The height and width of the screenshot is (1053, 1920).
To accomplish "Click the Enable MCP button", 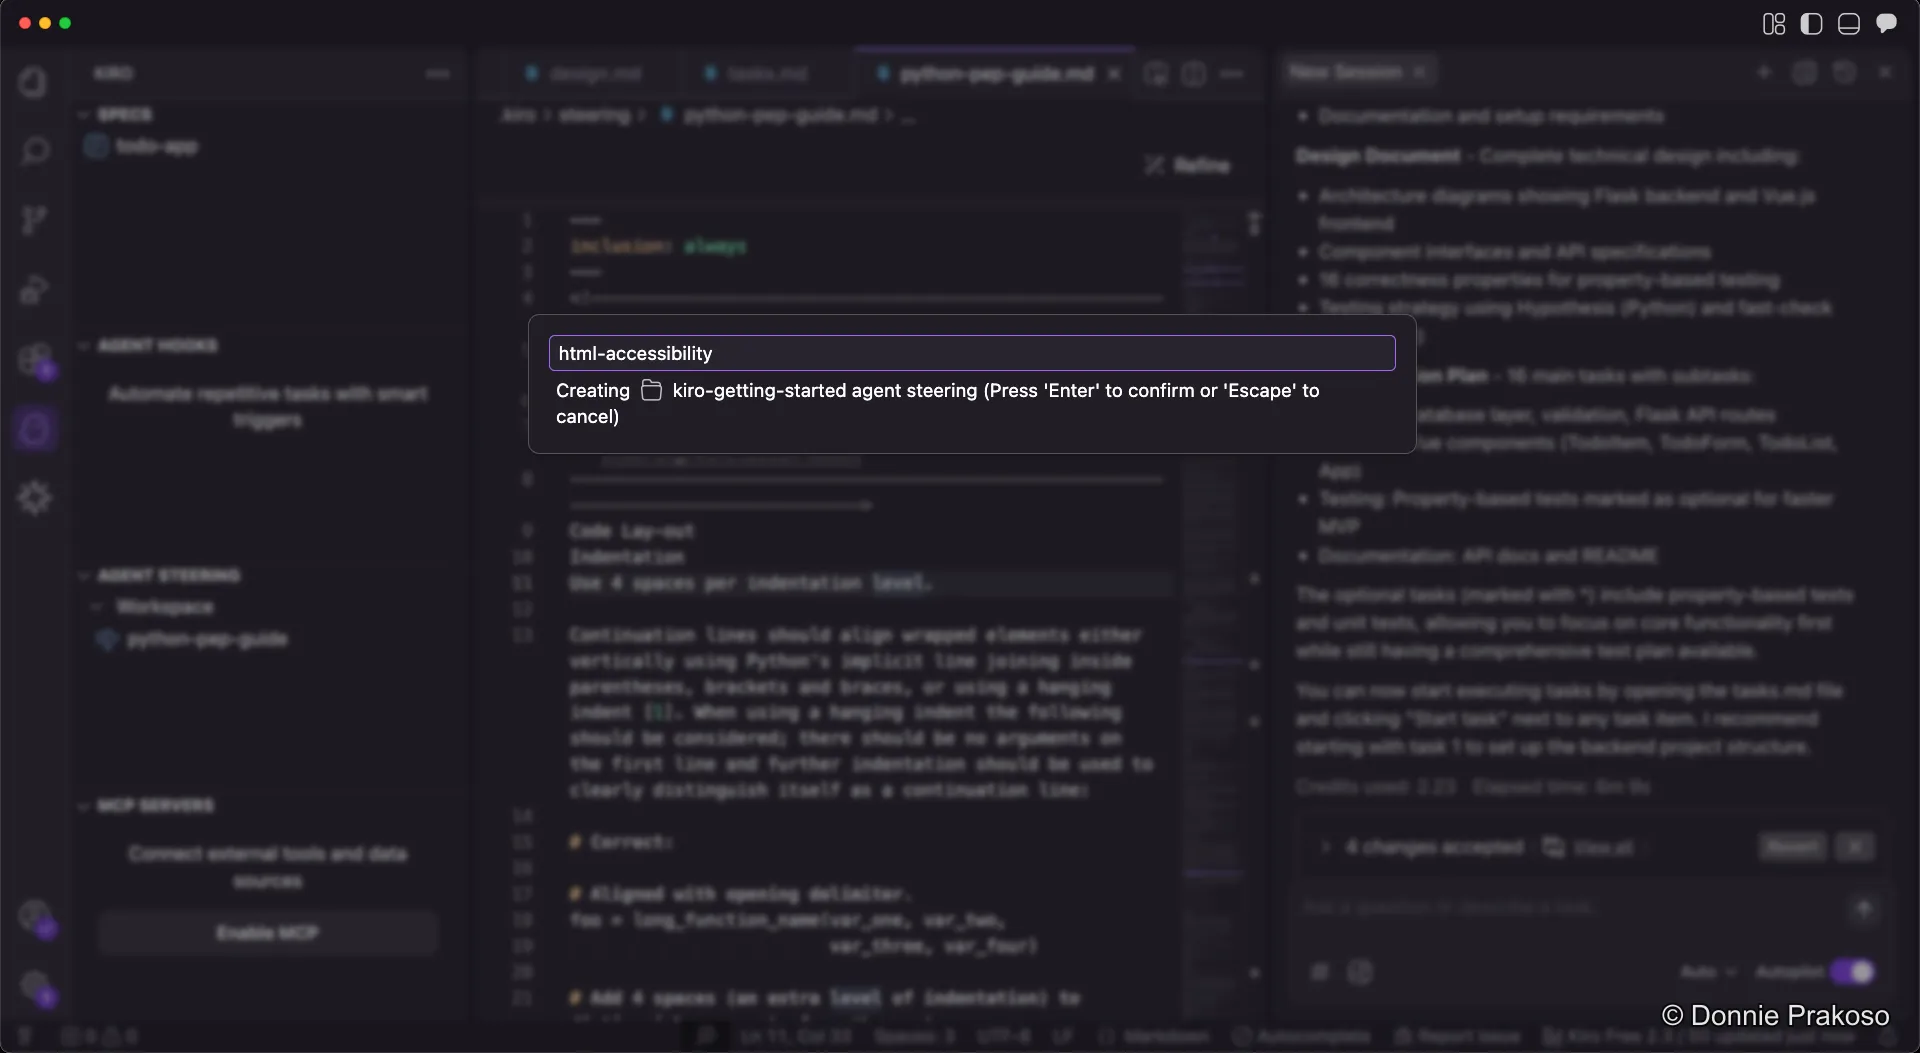I will tap(267, 932).
